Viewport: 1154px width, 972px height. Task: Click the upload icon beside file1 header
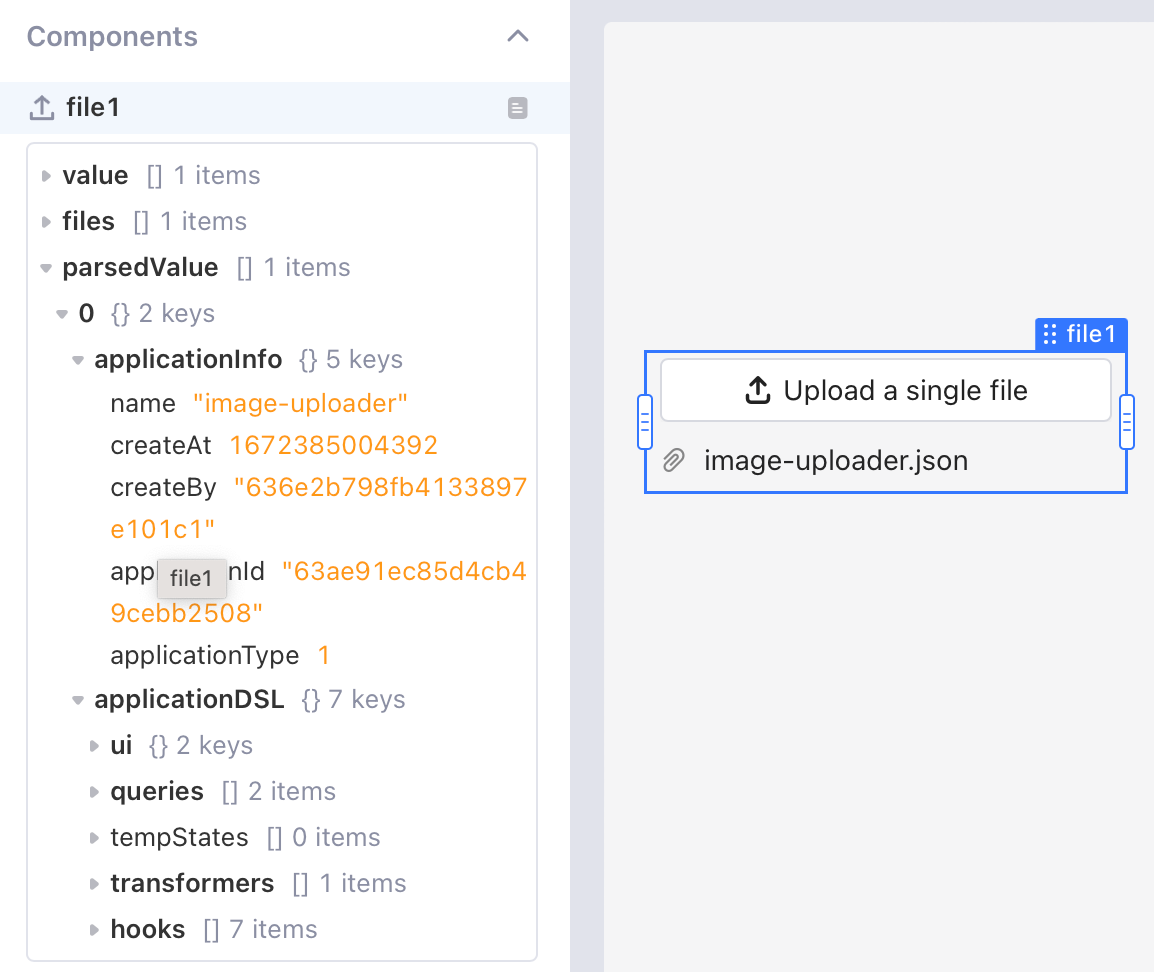(x=42, y=108)
